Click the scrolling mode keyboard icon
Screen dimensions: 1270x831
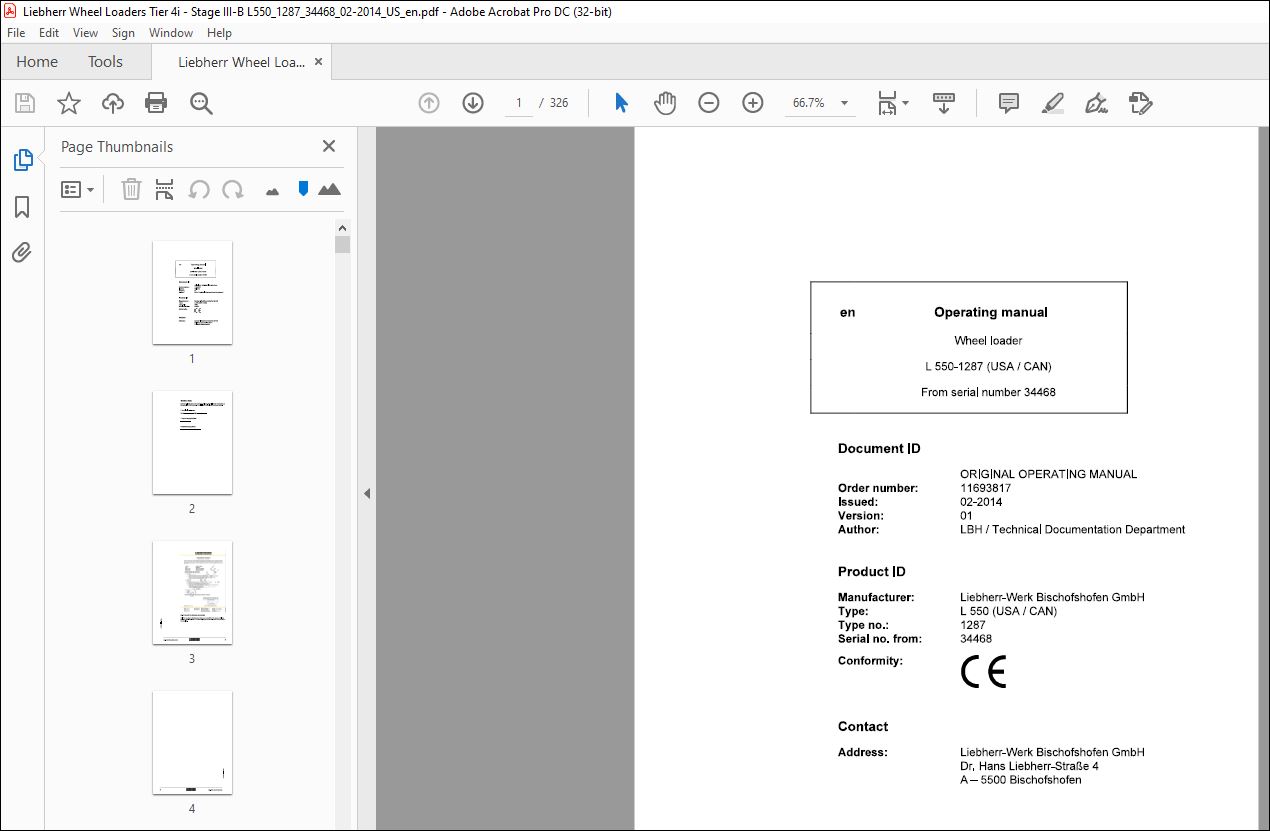(x=944, y=103)
